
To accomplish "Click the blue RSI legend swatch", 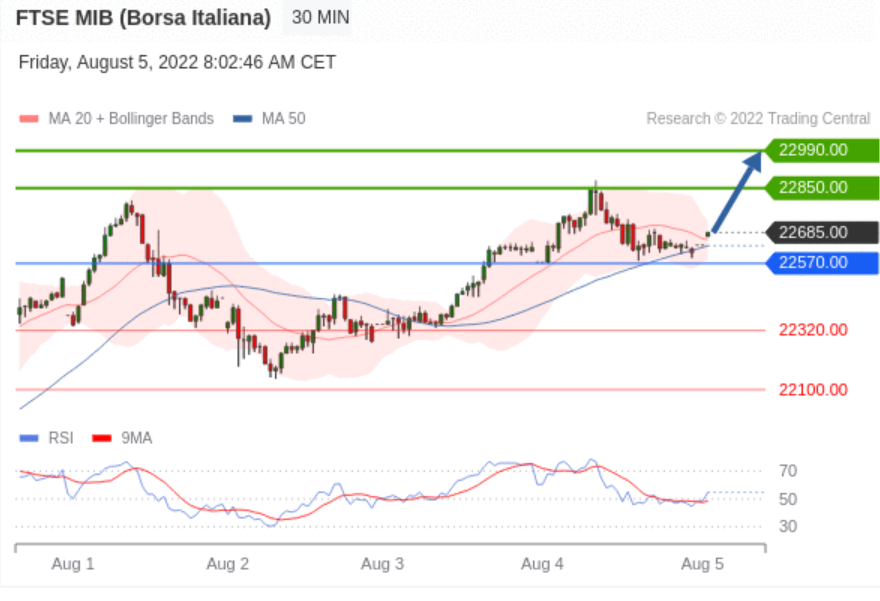I will (x=29, y=438).
